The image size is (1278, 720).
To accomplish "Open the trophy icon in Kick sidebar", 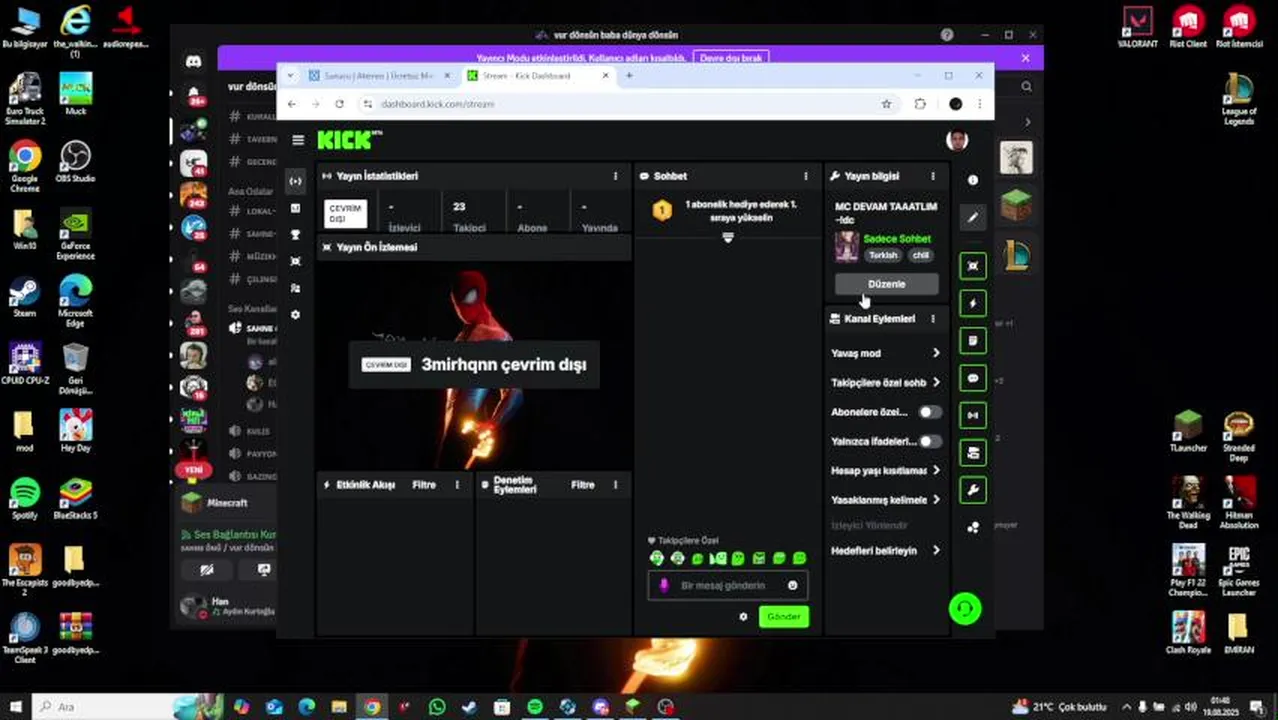I will [295, 234].
